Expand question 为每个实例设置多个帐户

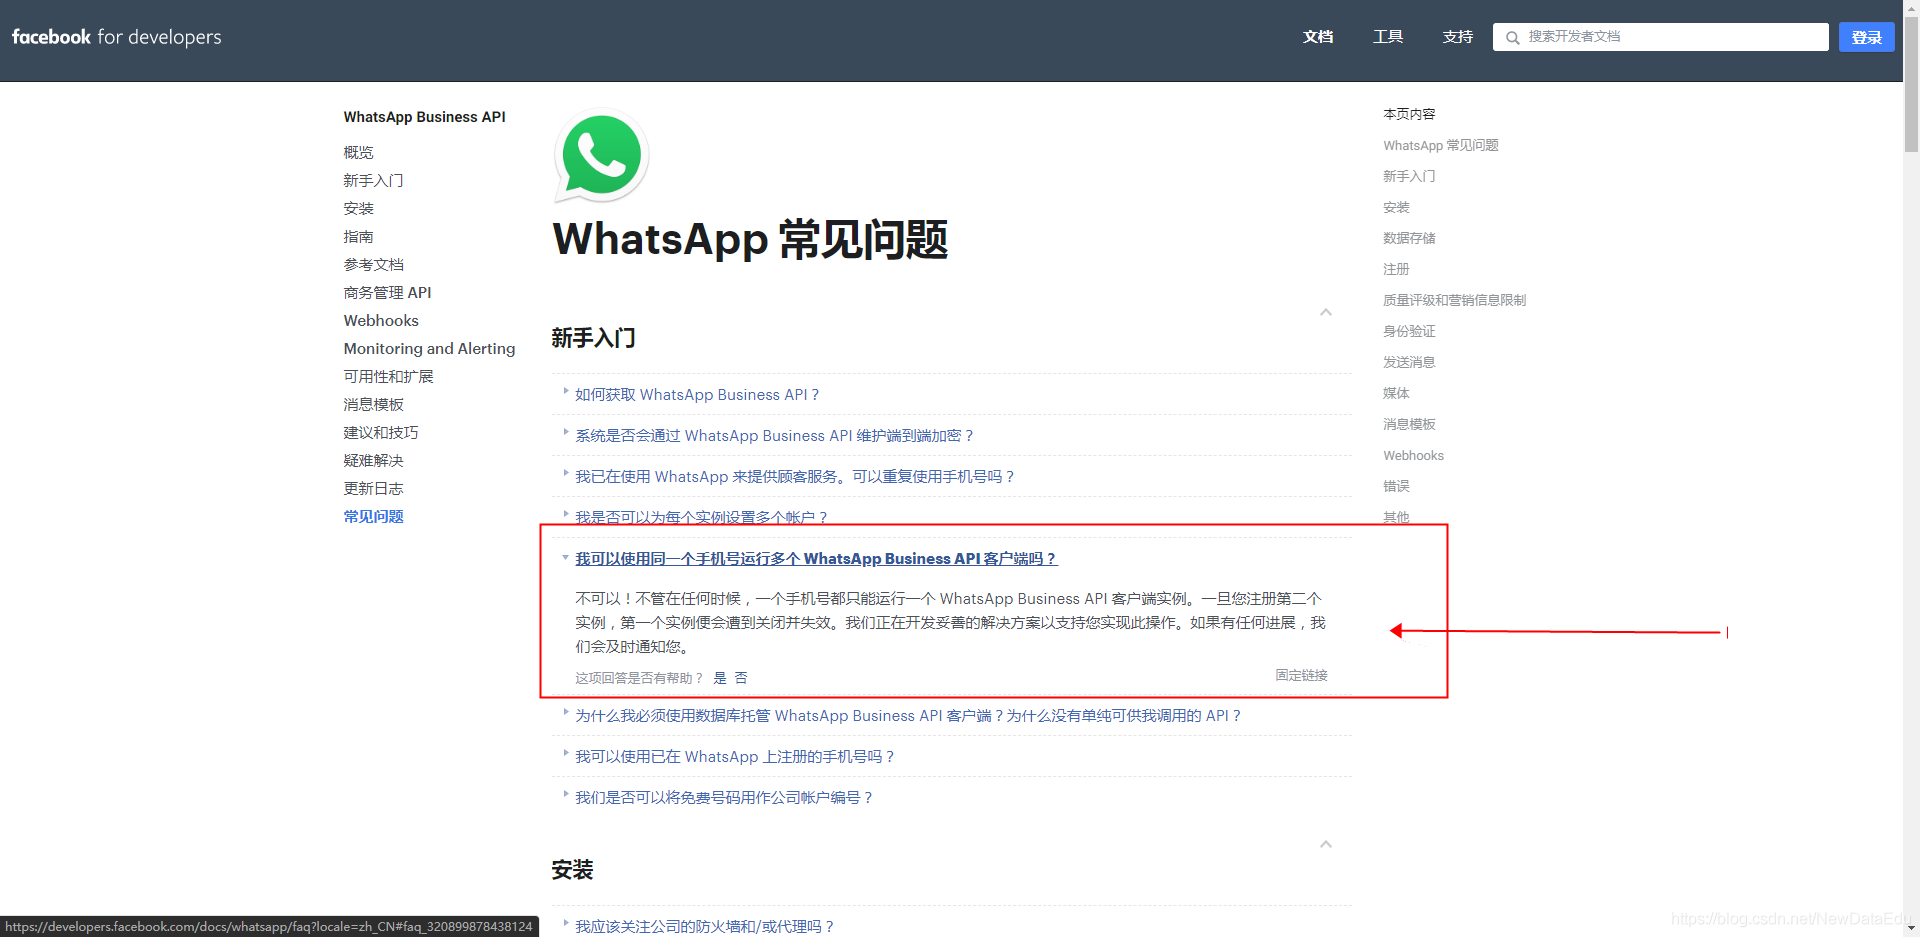point(701,517)
